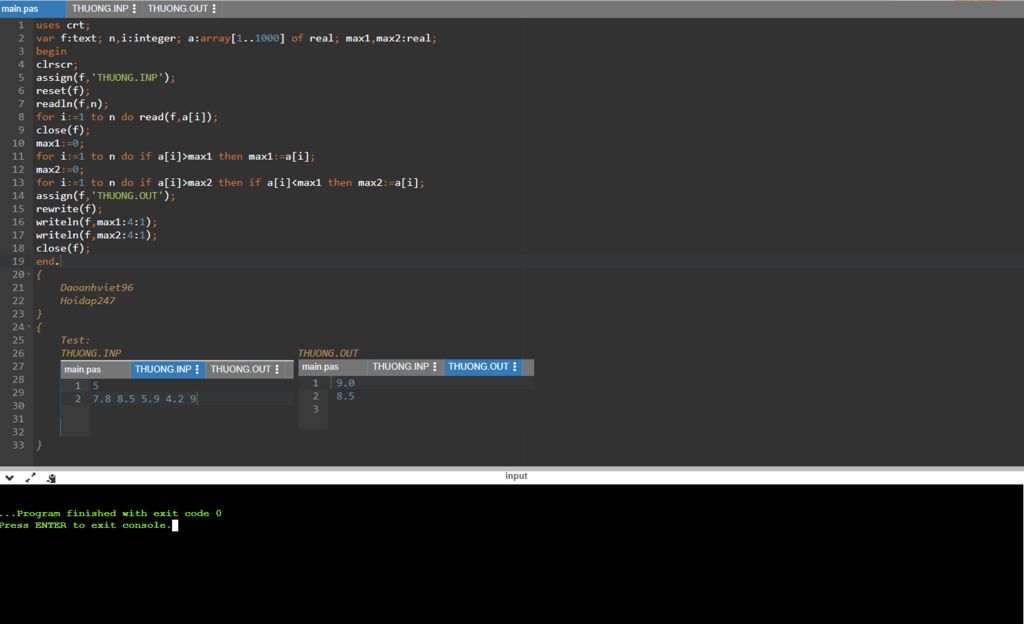Click on 'max1:=0;' on line 10
Image resolution: width=1024 pixels, height=624 pixels.
(60, 144)
